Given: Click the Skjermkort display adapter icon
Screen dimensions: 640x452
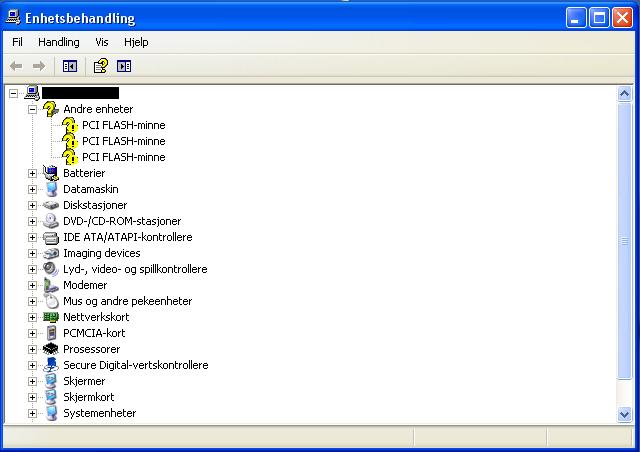Looking at the screenshot, I should tap(51, 397).
